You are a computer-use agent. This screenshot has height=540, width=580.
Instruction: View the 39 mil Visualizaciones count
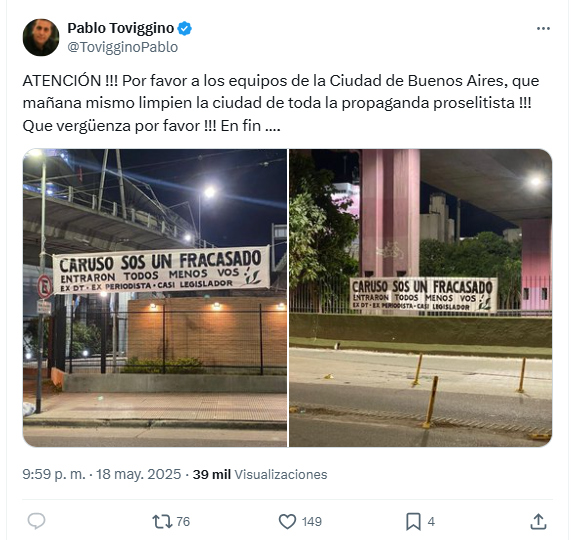point(260,475)
